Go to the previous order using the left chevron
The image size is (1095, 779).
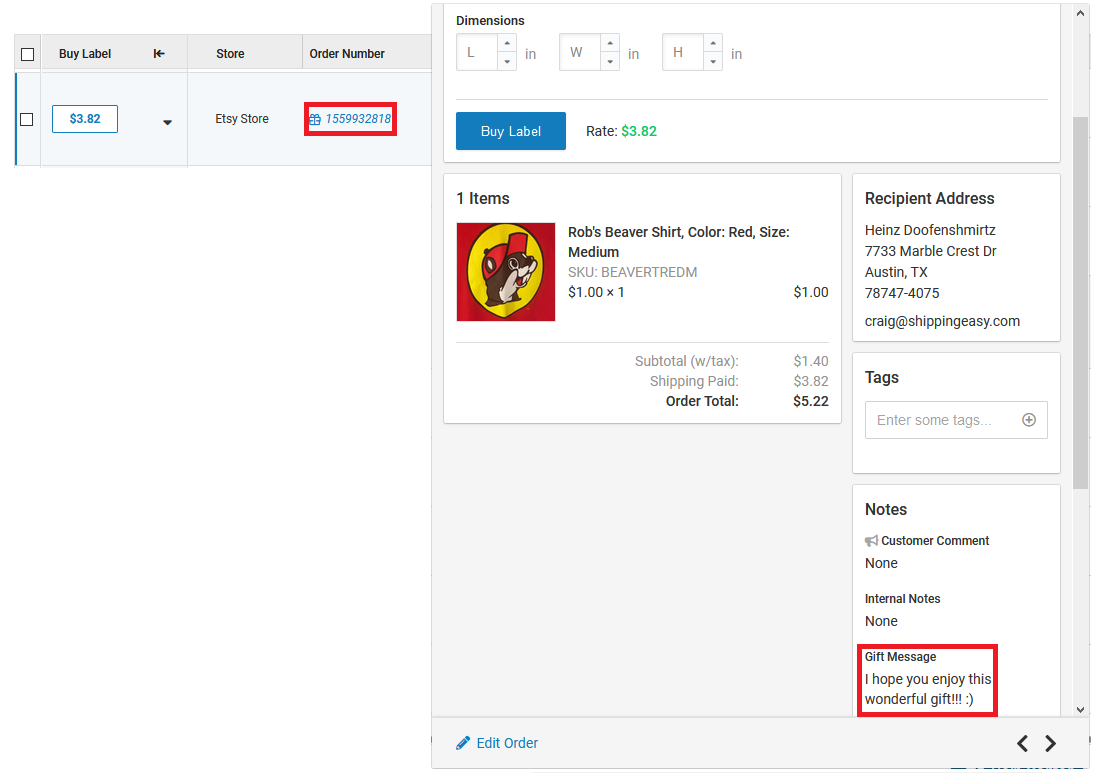tap(1022, 743)
